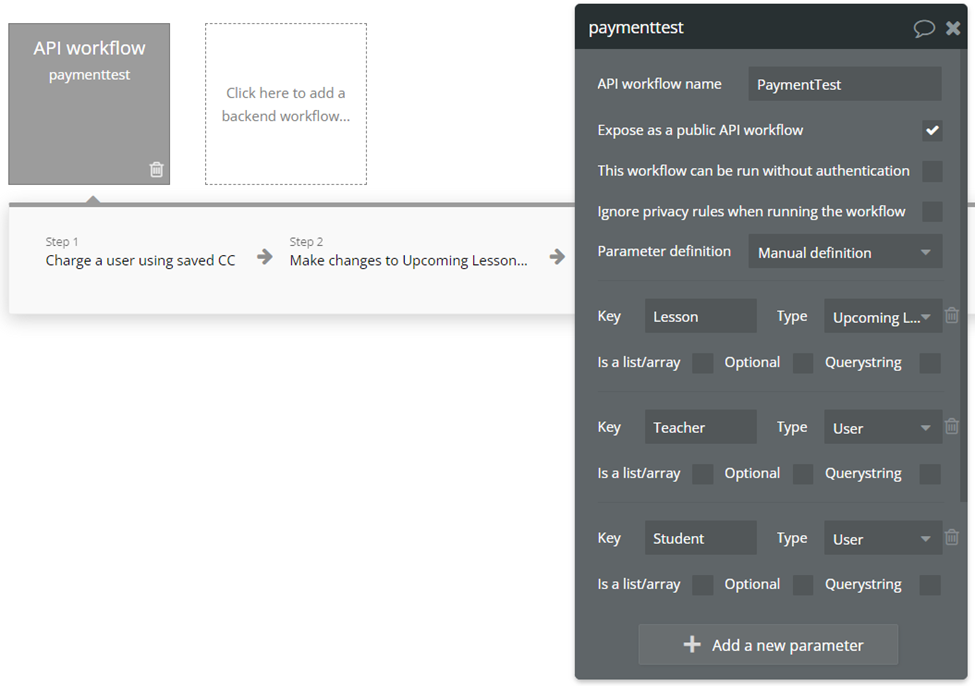Open Step 1 Charge a user using saved CC
975x686 pixels.
point(140,253)
